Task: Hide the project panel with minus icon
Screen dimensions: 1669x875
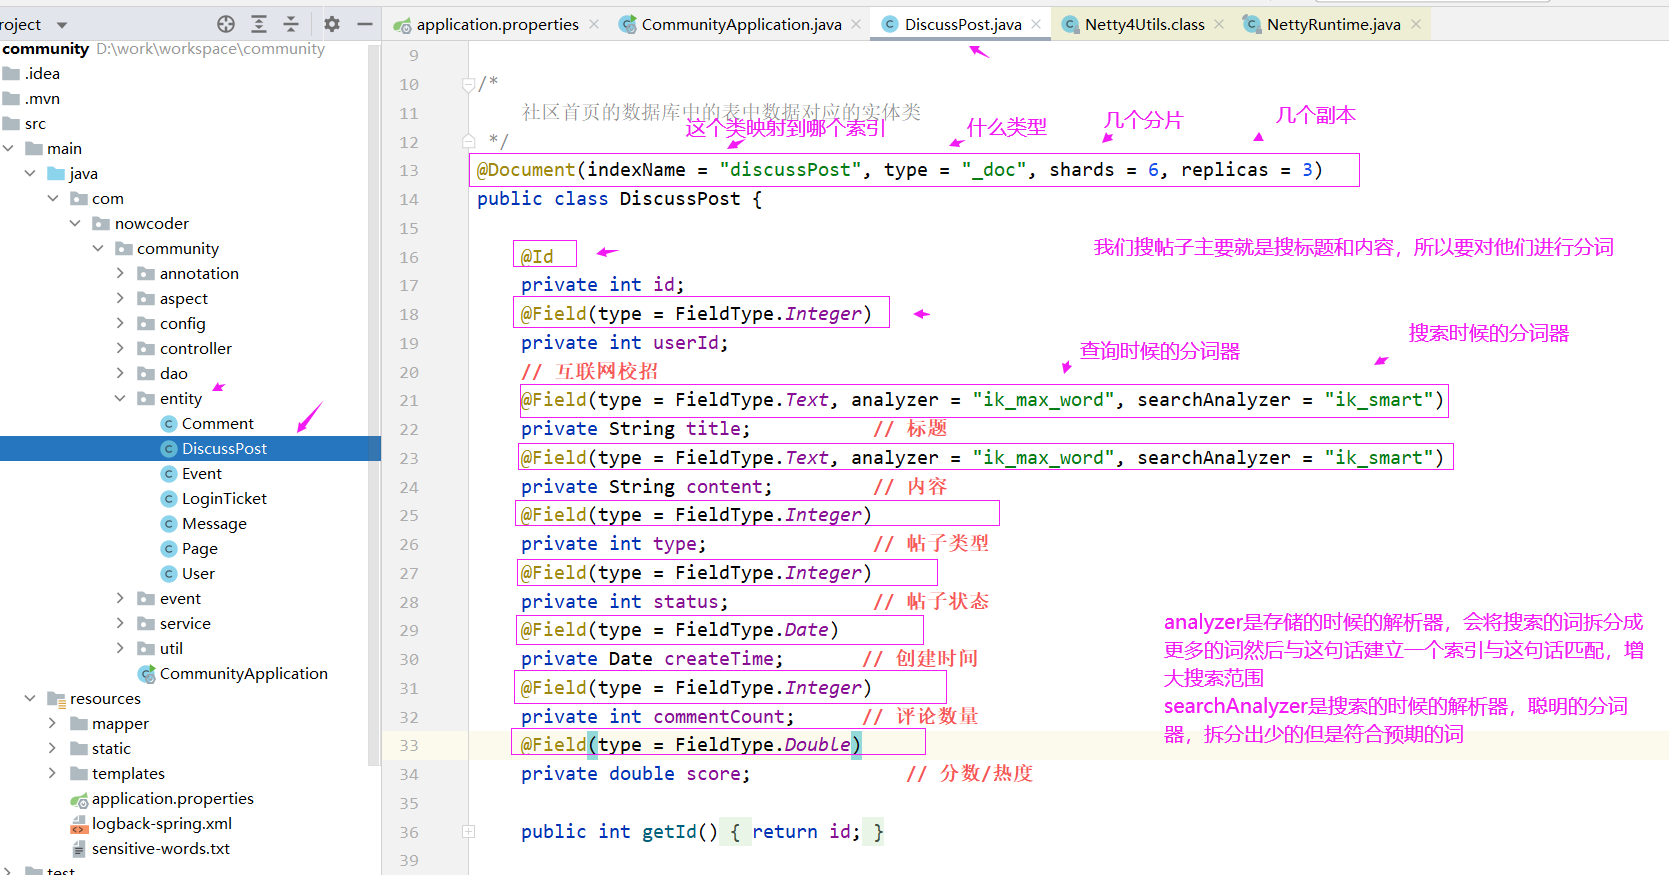Action: click(365, 24)
